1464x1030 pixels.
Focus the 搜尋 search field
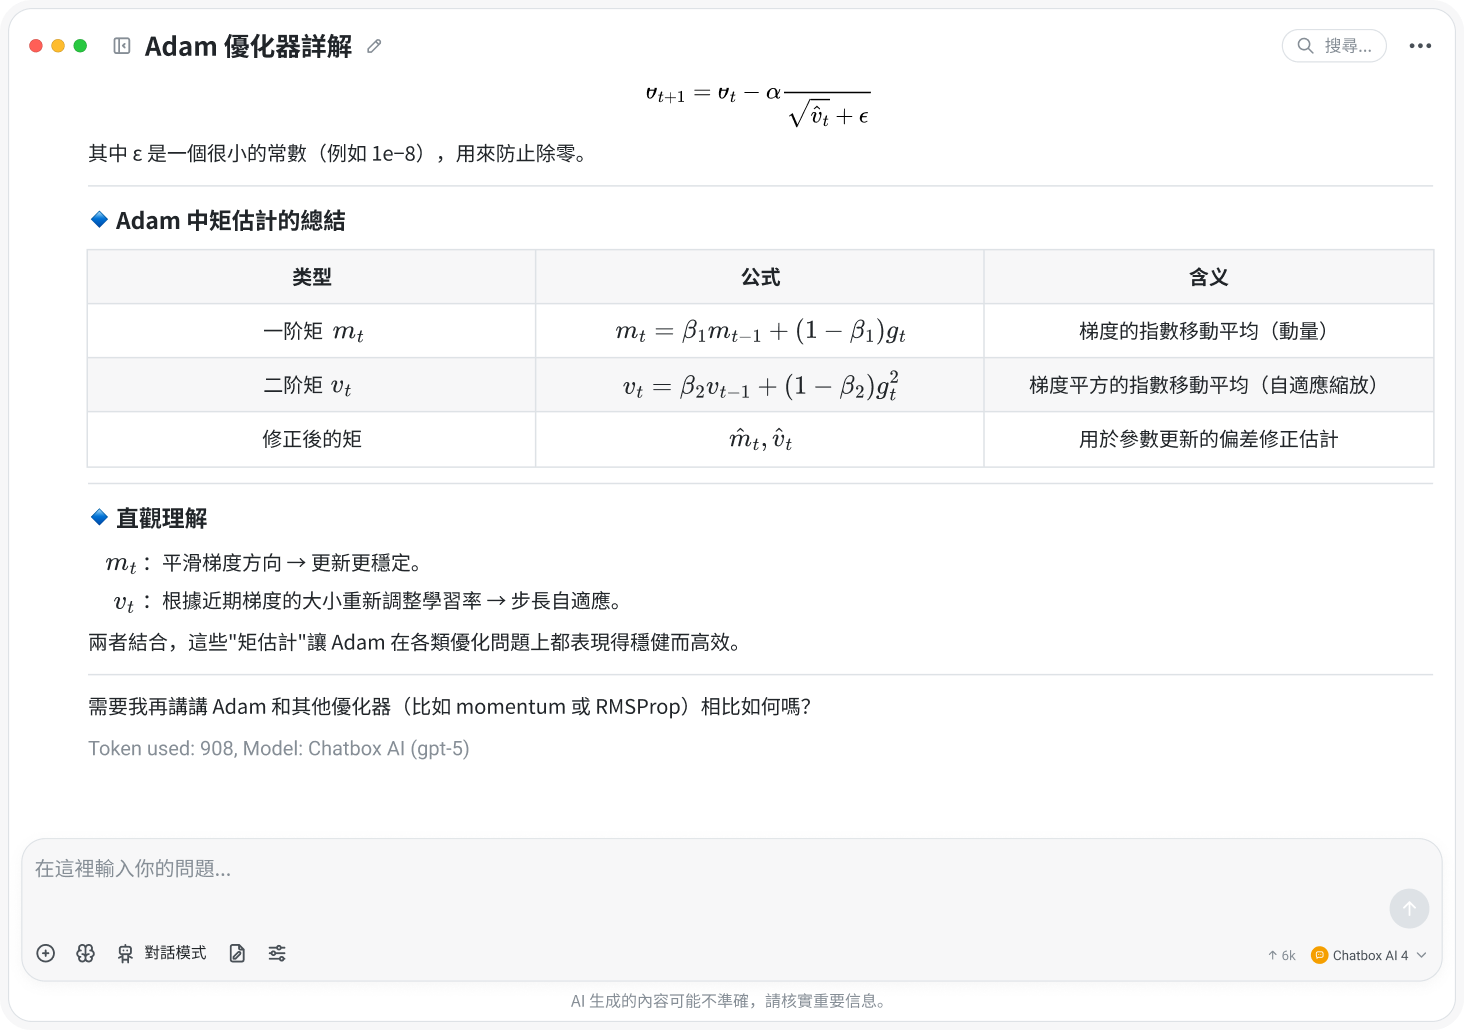click(x=1334, y=46)
